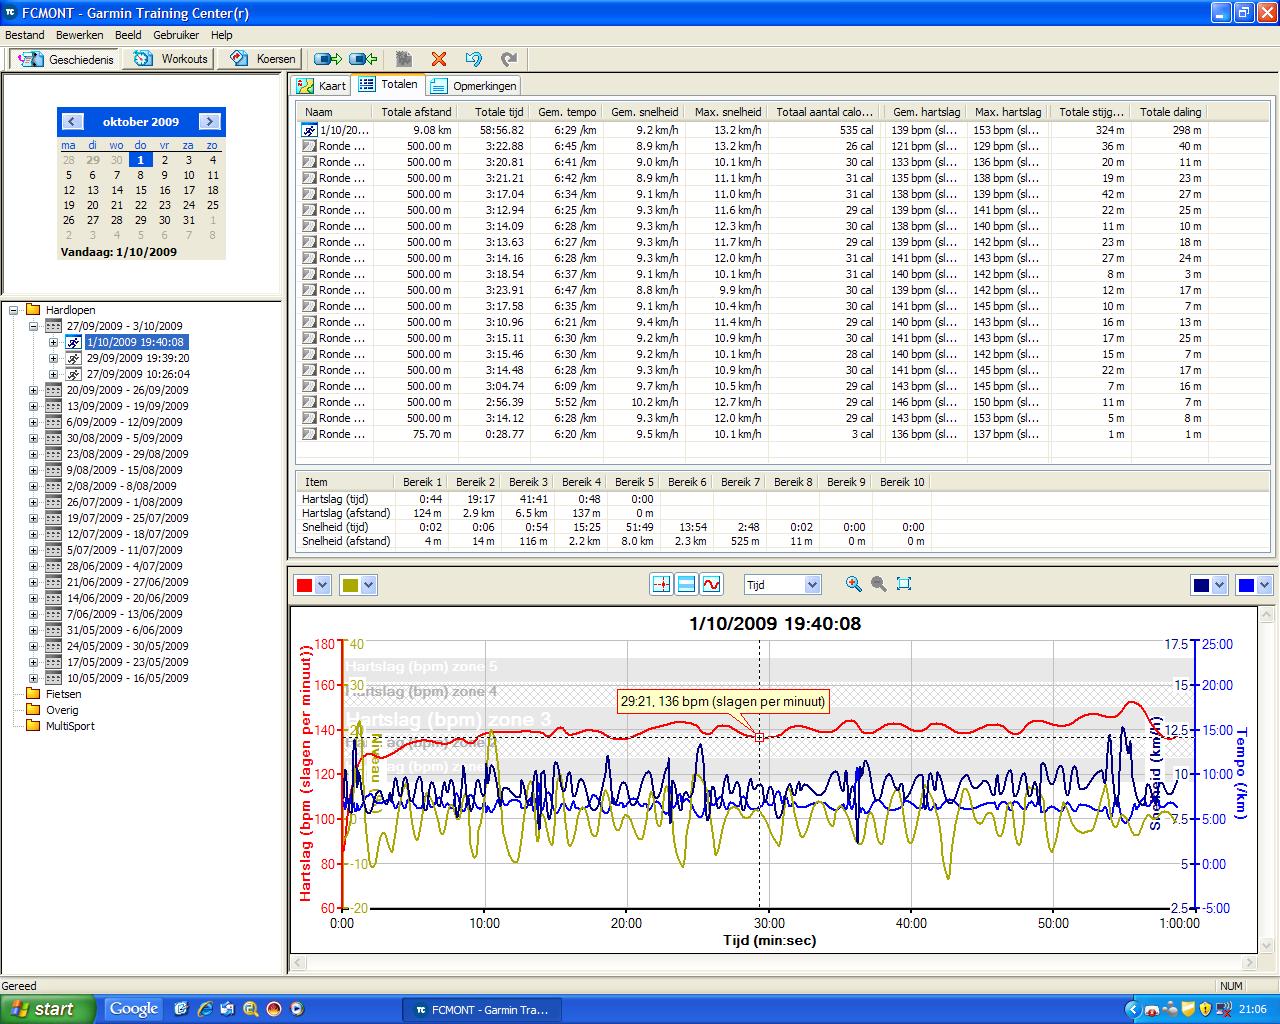Screen dimensions: 1280x1024
Task: Click the blue undo arrow icon
Action: click(474, 59)
